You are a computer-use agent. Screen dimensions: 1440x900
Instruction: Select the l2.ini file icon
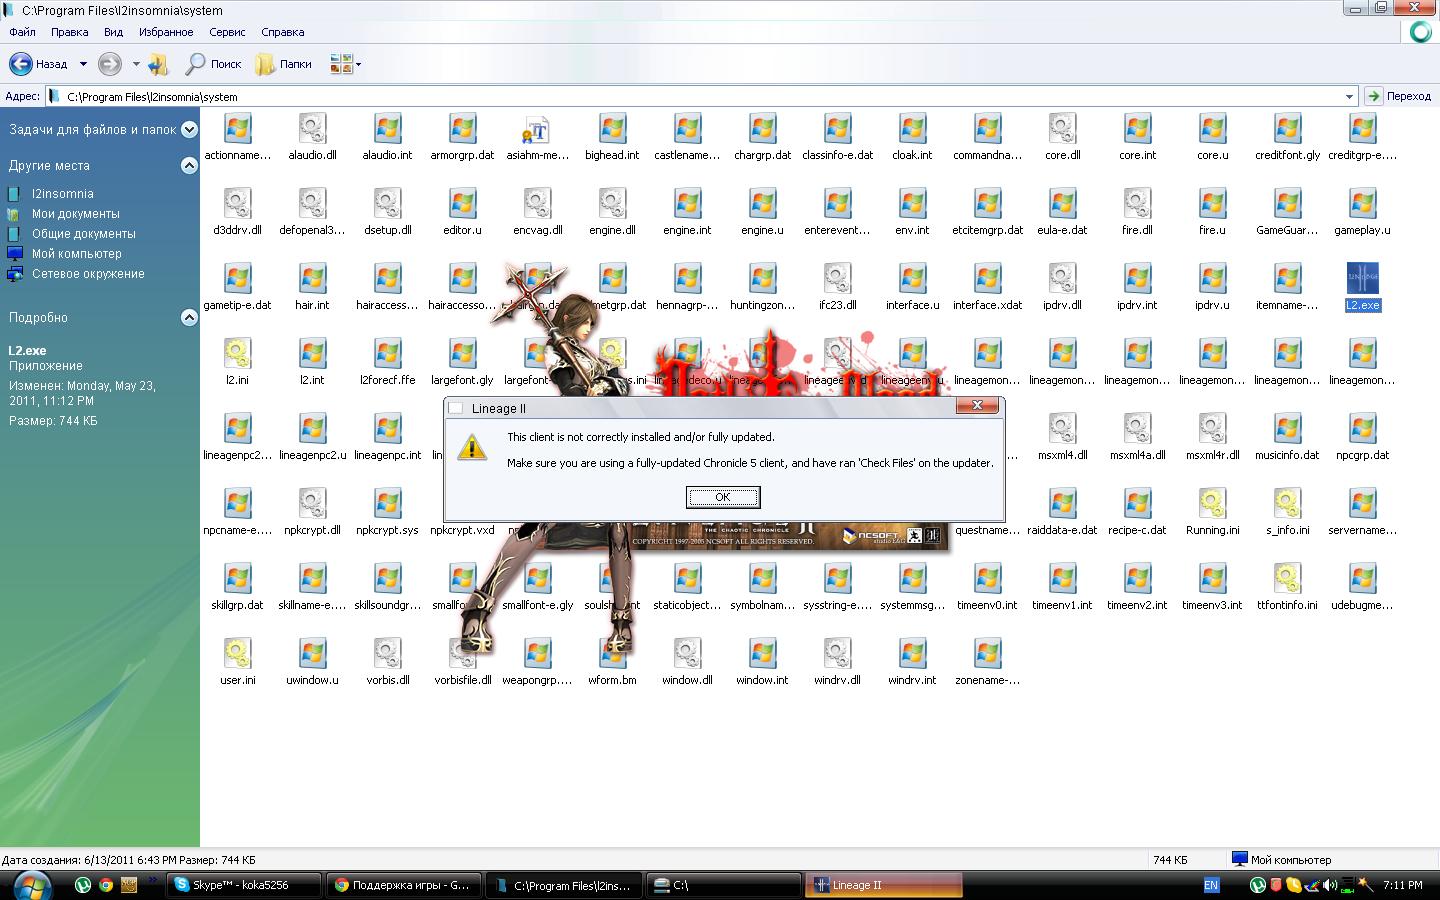[x=237, y=354]
